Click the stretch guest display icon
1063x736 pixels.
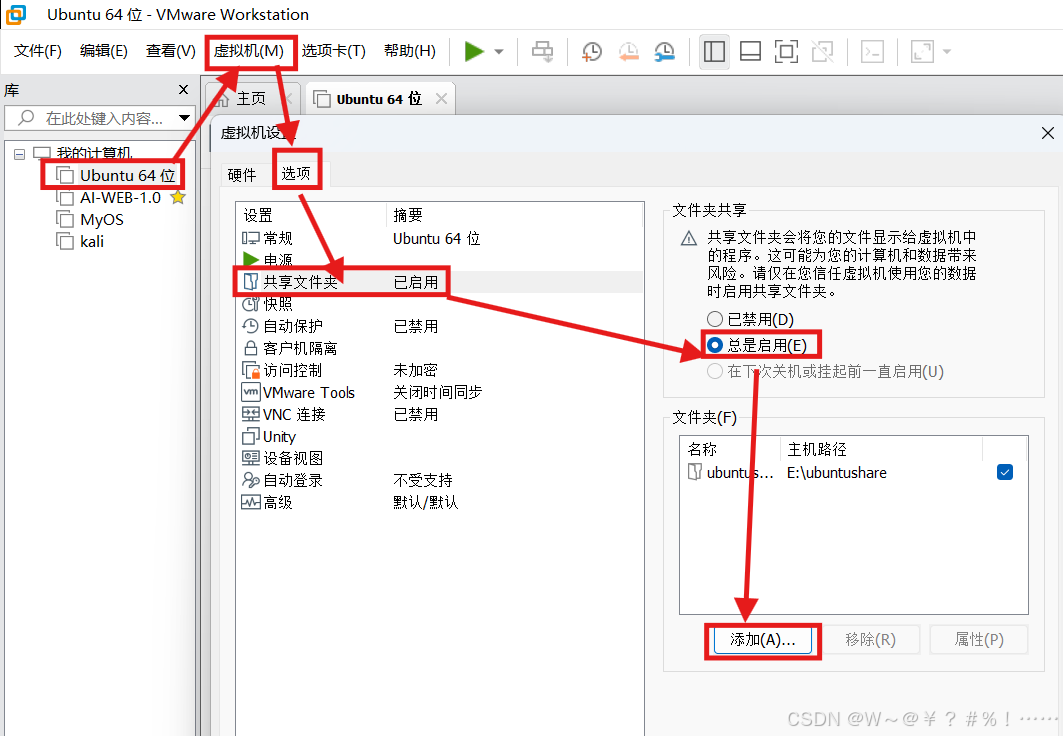[x=922, y=52]
